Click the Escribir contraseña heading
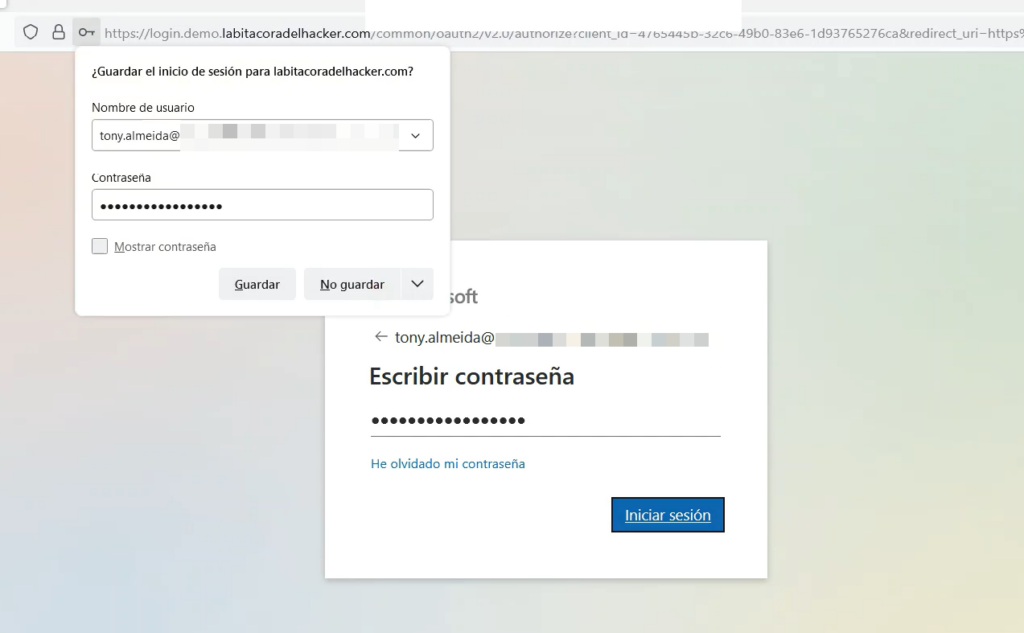Image resolution: width=1024 pixels, height=633 pixels. point(472,376)
